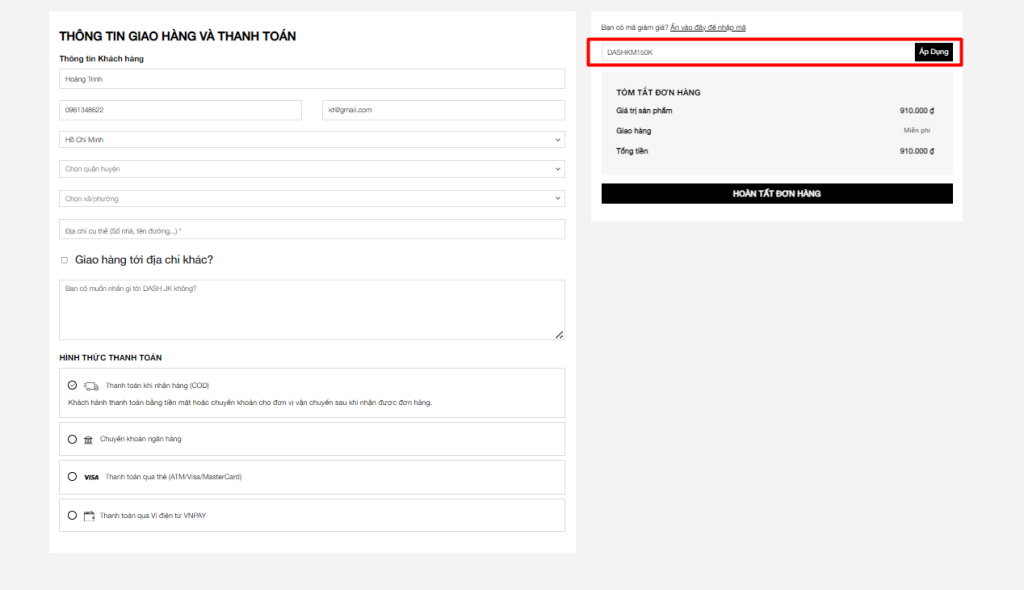Tick 'Giao hàng tới địa chỉ khác?' checkbox

(64, 260)
